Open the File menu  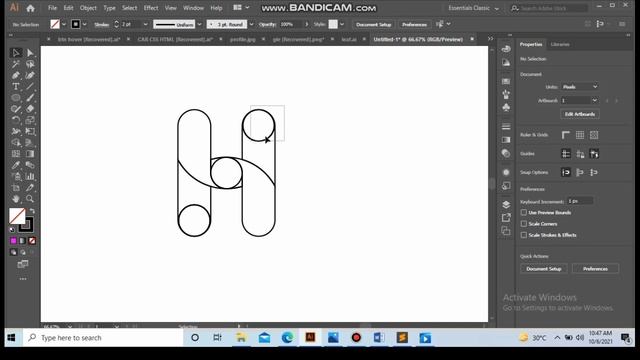52,8
